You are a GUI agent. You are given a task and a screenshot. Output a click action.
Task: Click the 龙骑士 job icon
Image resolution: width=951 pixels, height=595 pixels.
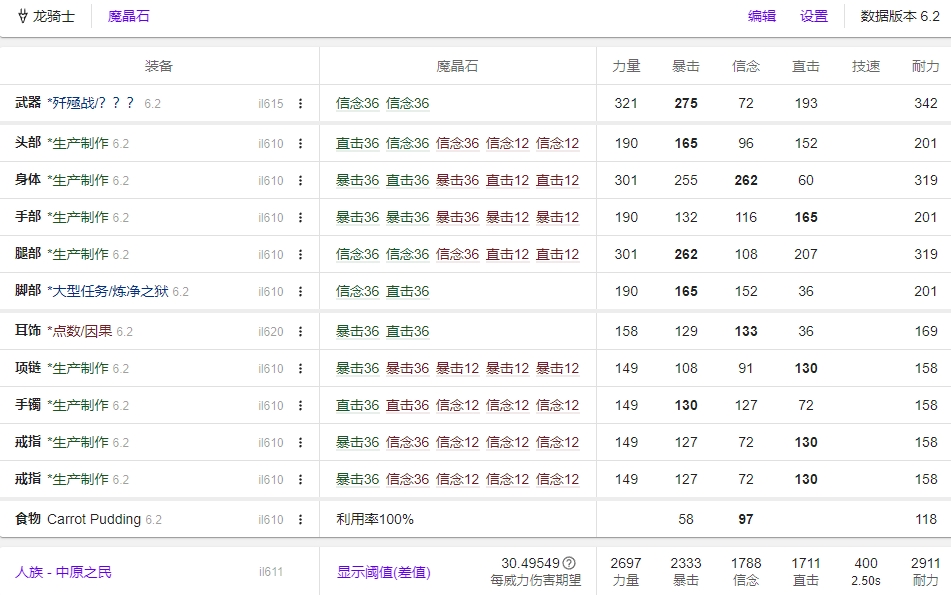[x=23, y=16]
